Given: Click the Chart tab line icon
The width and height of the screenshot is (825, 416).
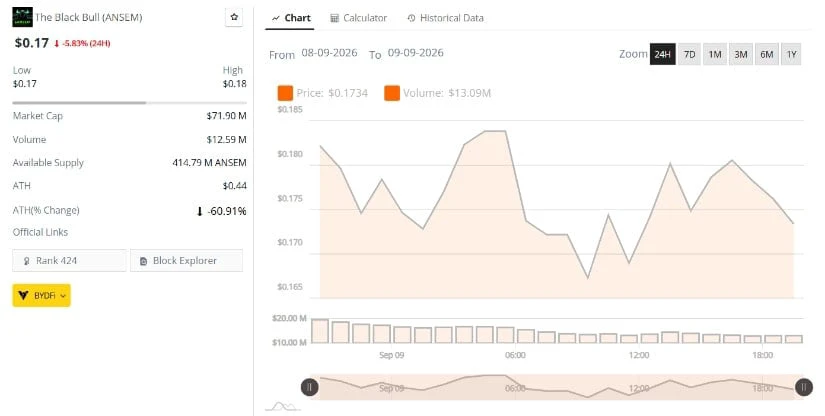Looking at the screenshot, I should [x=275, y=18].
